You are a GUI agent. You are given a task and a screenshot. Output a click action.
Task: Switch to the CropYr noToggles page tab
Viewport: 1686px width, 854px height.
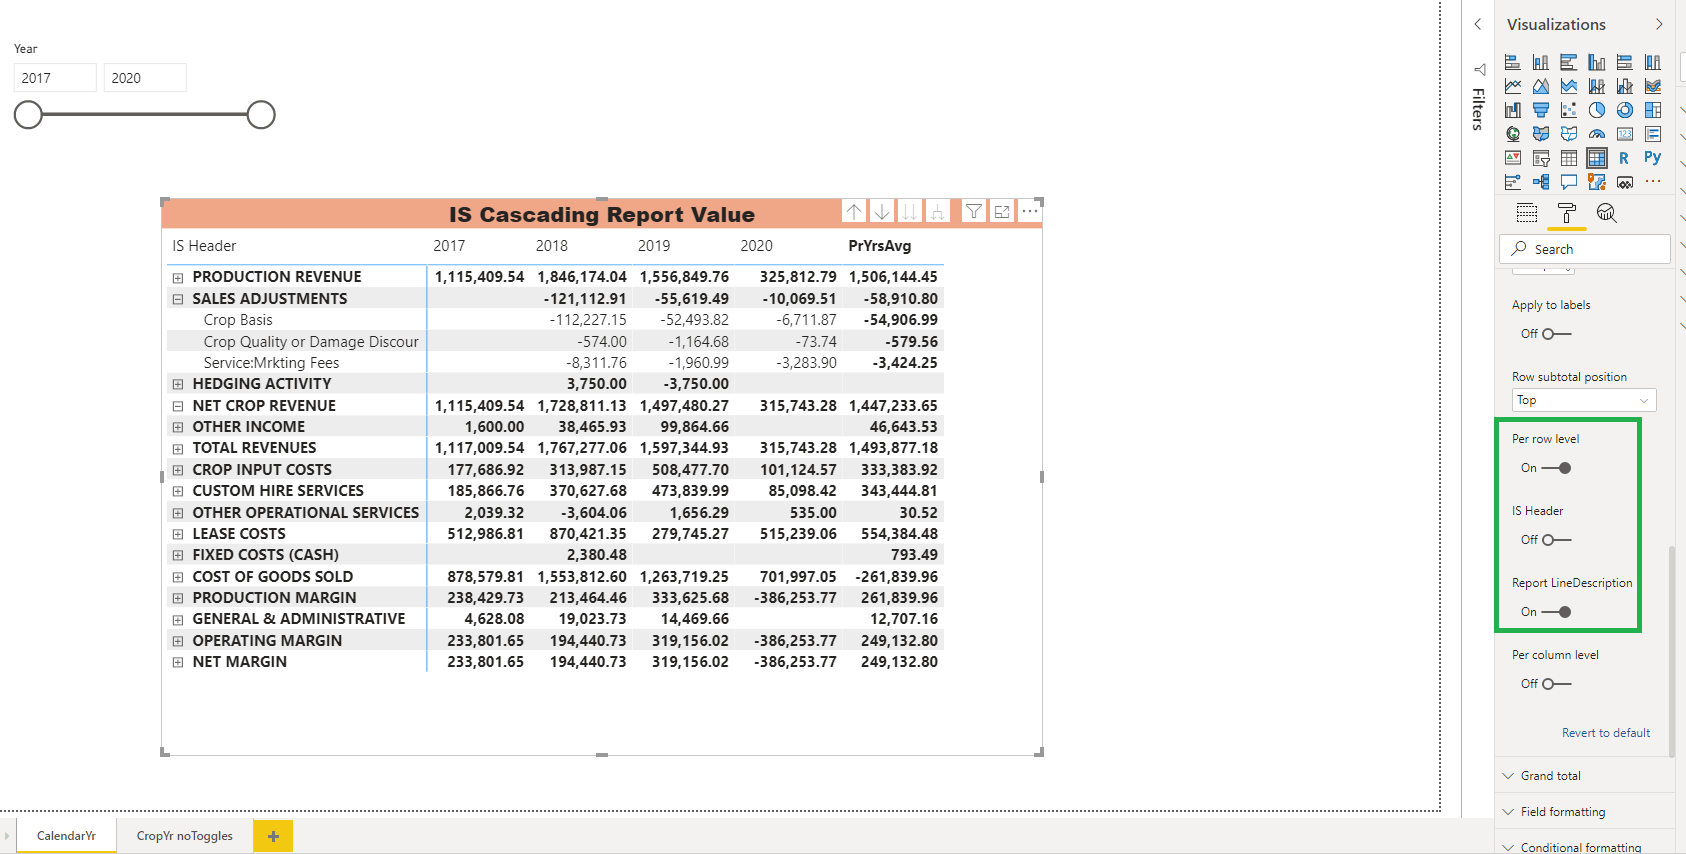pos(185,836)
